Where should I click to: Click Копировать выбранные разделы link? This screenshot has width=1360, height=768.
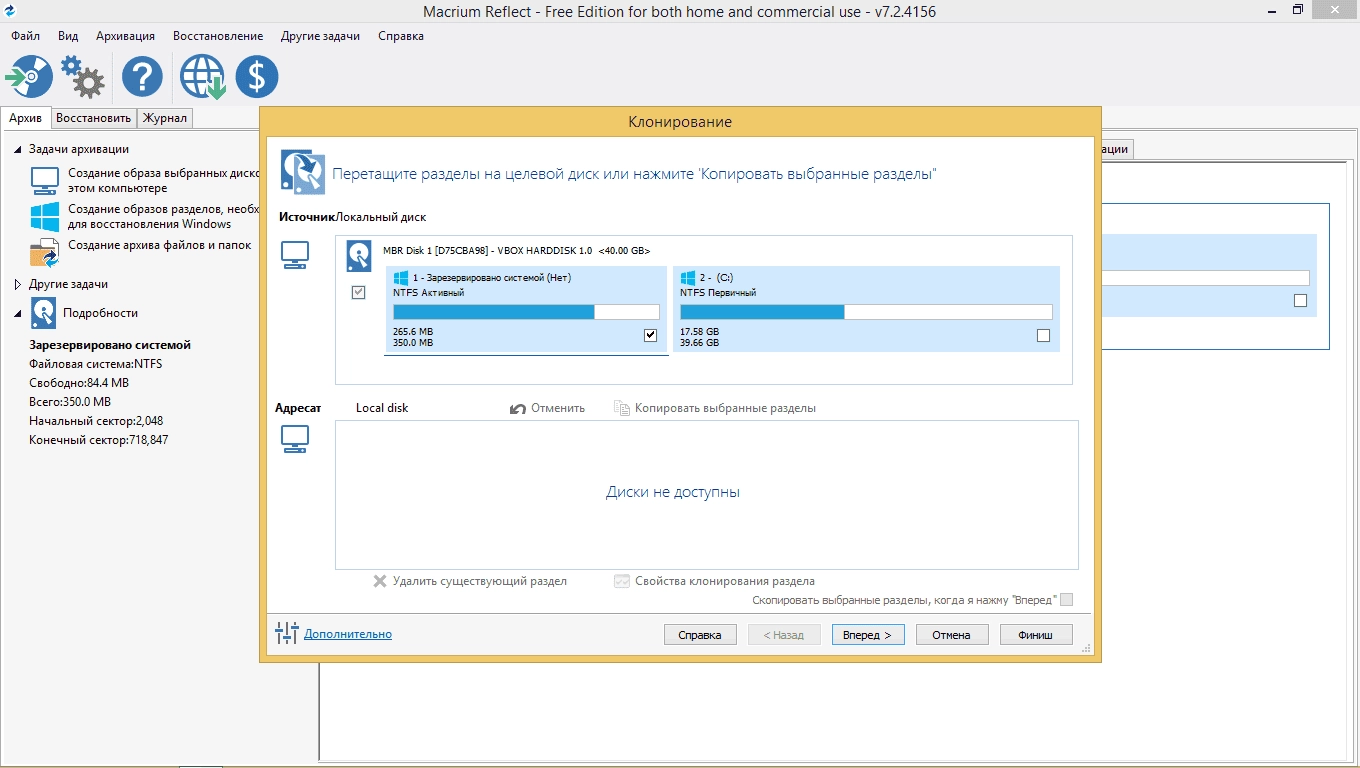coord(725,408)
